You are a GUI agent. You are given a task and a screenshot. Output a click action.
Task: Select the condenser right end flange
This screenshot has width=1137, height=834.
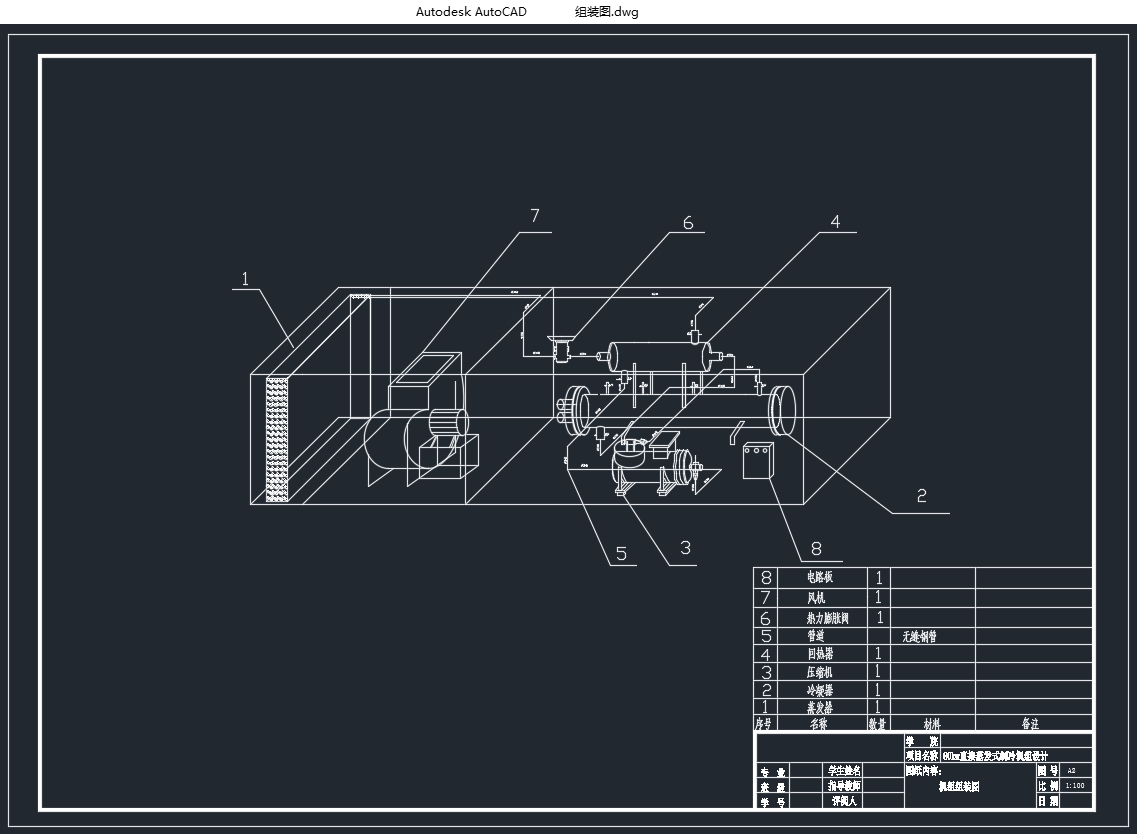pyautogui.click(x=780, y=409)
